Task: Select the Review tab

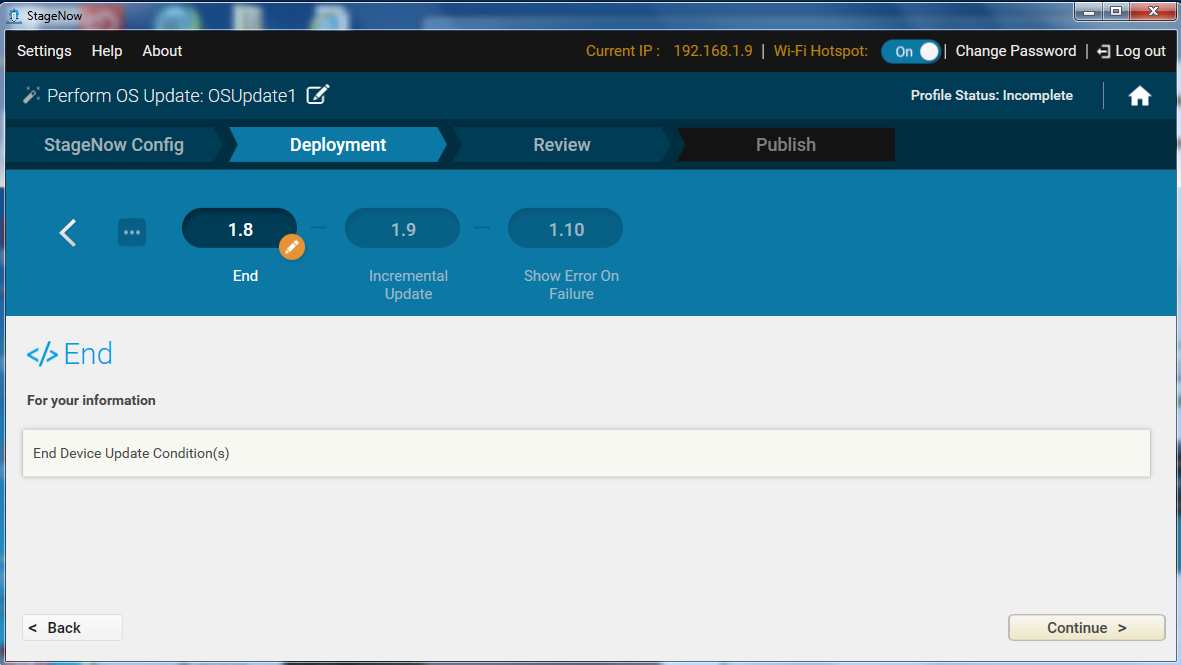Action: (561, 145)
